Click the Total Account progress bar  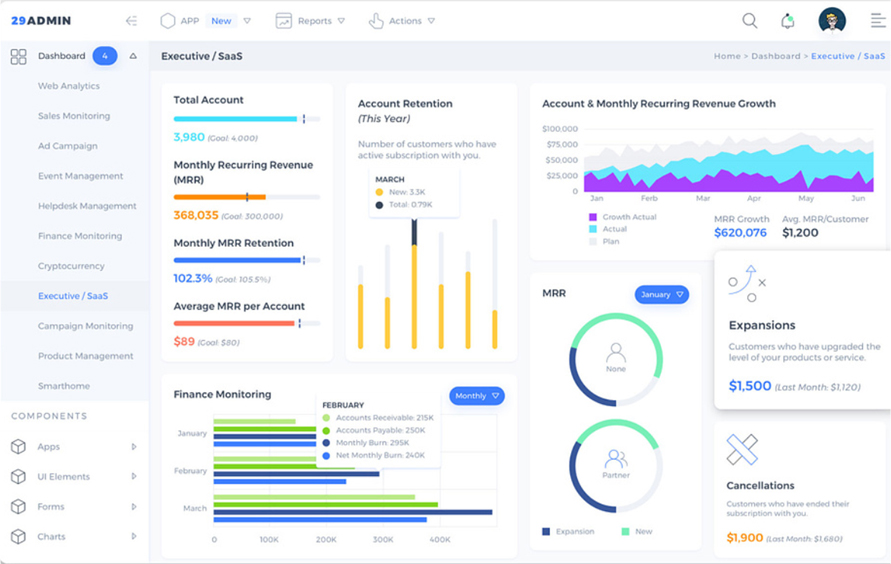(x=246, y=119)
